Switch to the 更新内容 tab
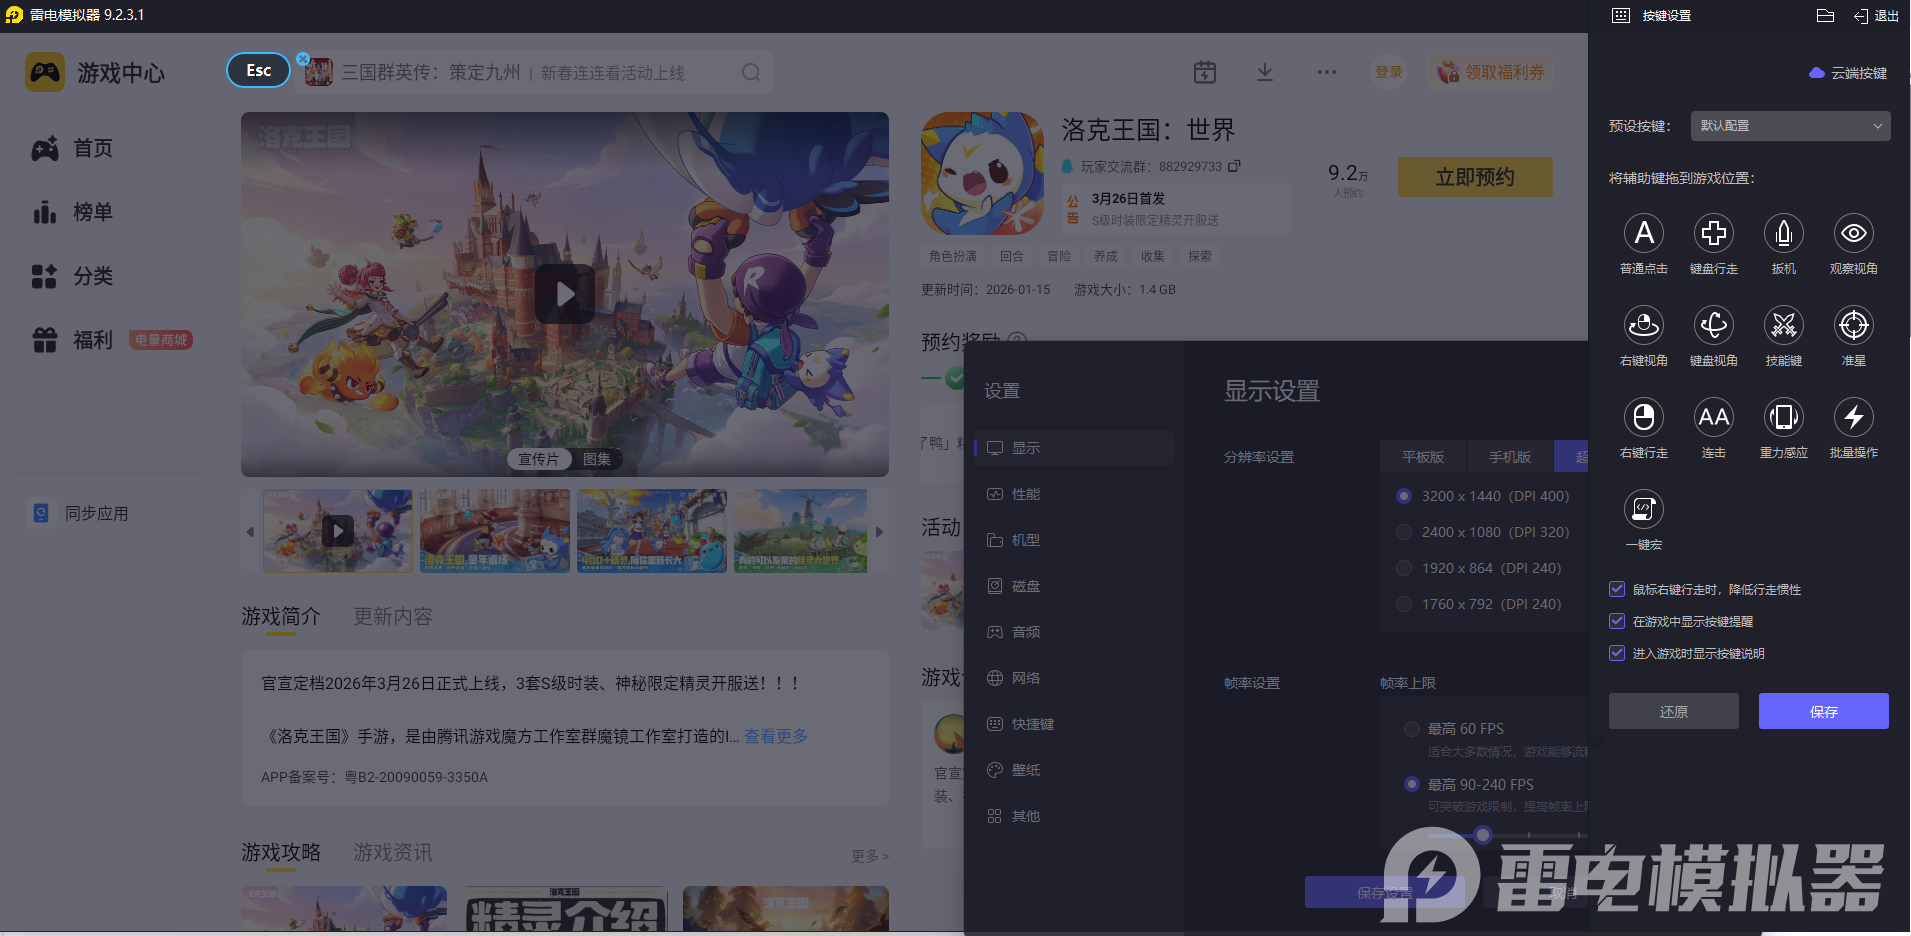 393,616
